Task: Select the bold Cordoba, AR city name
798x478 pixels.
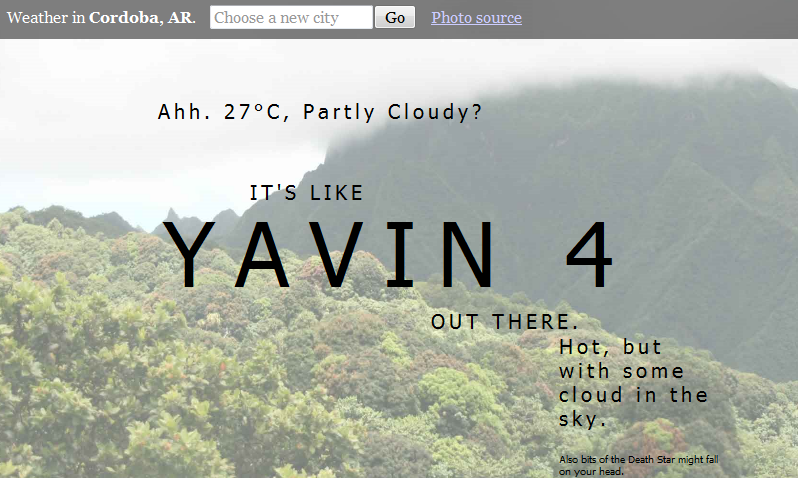Action: [x=141, y=17]
